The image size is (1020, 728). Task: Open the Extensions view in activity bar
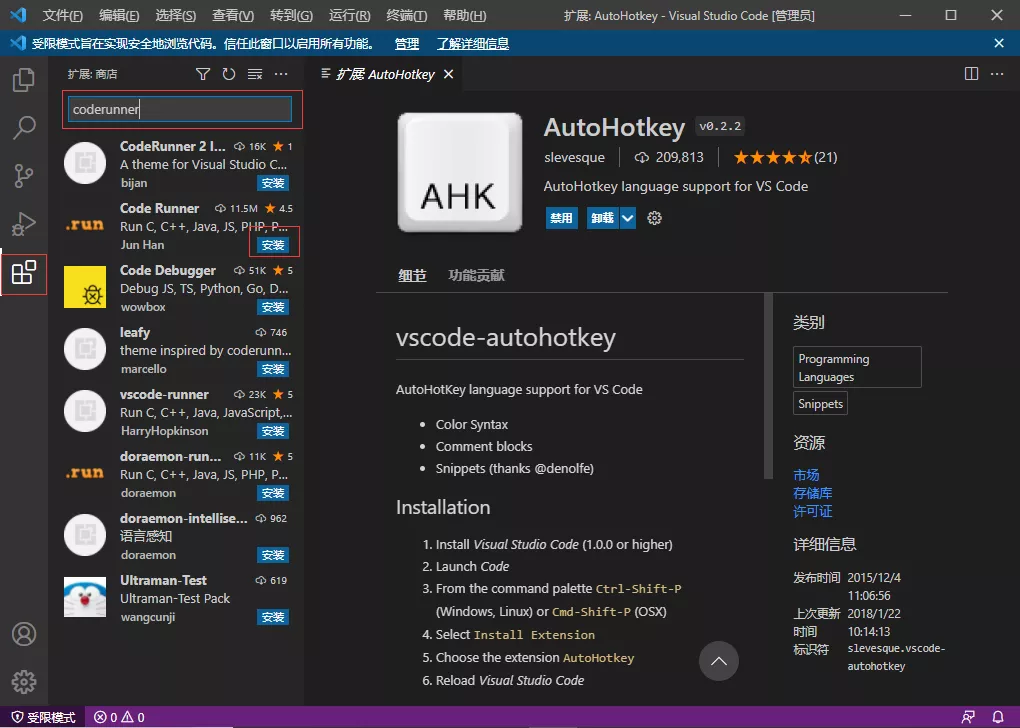point(23,271)
